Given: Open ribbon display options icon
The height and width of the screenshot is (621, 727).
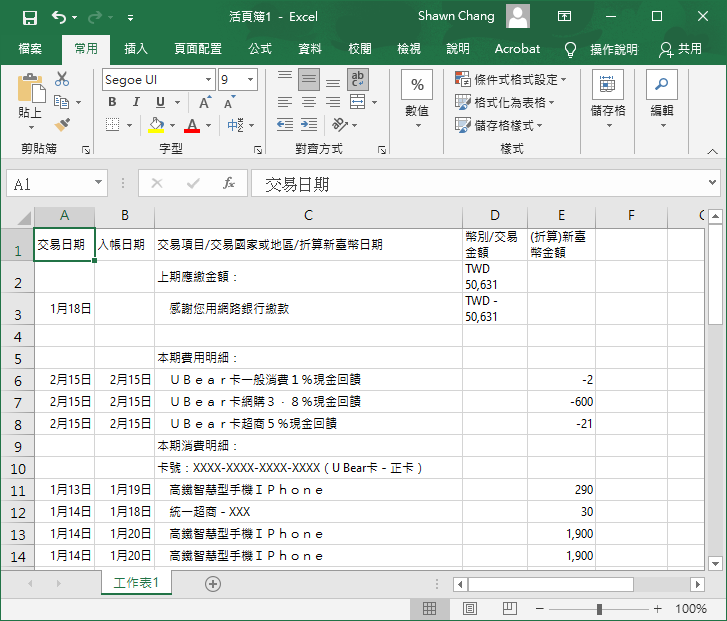Looking at the screenshot, I should click(564, 17).
